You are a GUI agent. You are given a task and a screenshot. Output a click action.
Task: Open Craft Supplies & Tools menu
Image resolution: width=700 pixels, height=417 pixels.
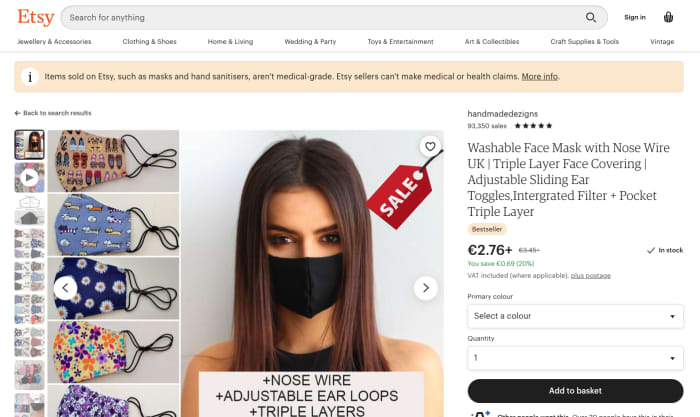[x=584, y=42]
